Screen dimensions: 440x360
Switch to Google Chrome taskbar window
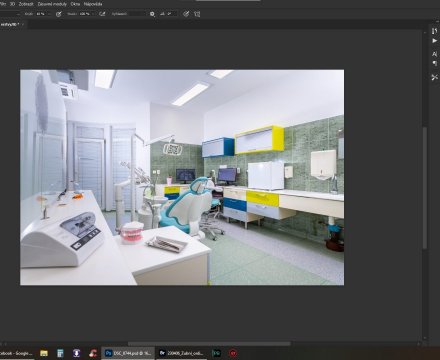(x=16, y=353)
